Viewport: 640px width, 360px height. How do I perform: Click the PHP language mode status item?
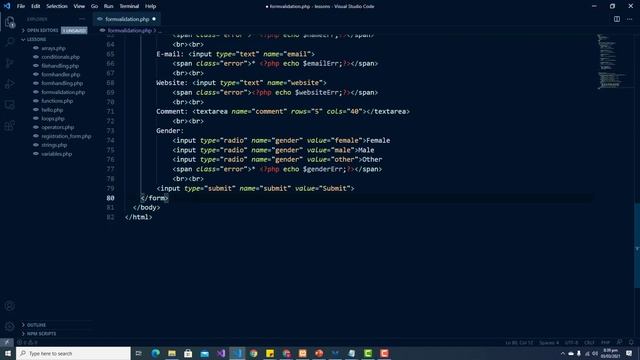tap(605, 342)
